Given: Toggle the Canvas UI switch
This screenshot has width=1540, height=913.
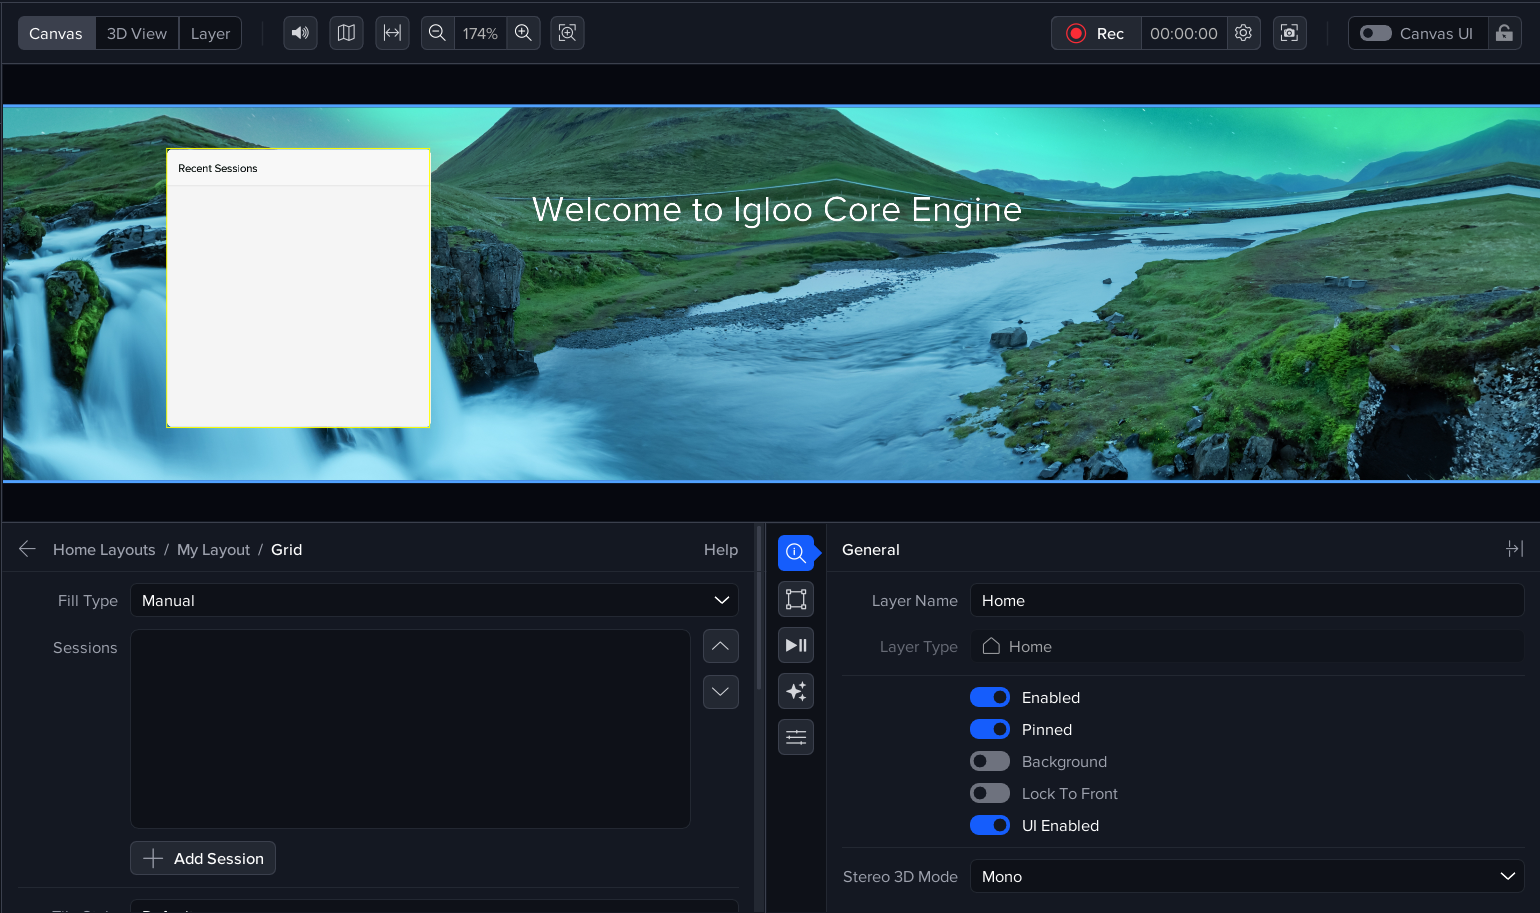Looking at the screenshot, I should tap(1376, 33).
